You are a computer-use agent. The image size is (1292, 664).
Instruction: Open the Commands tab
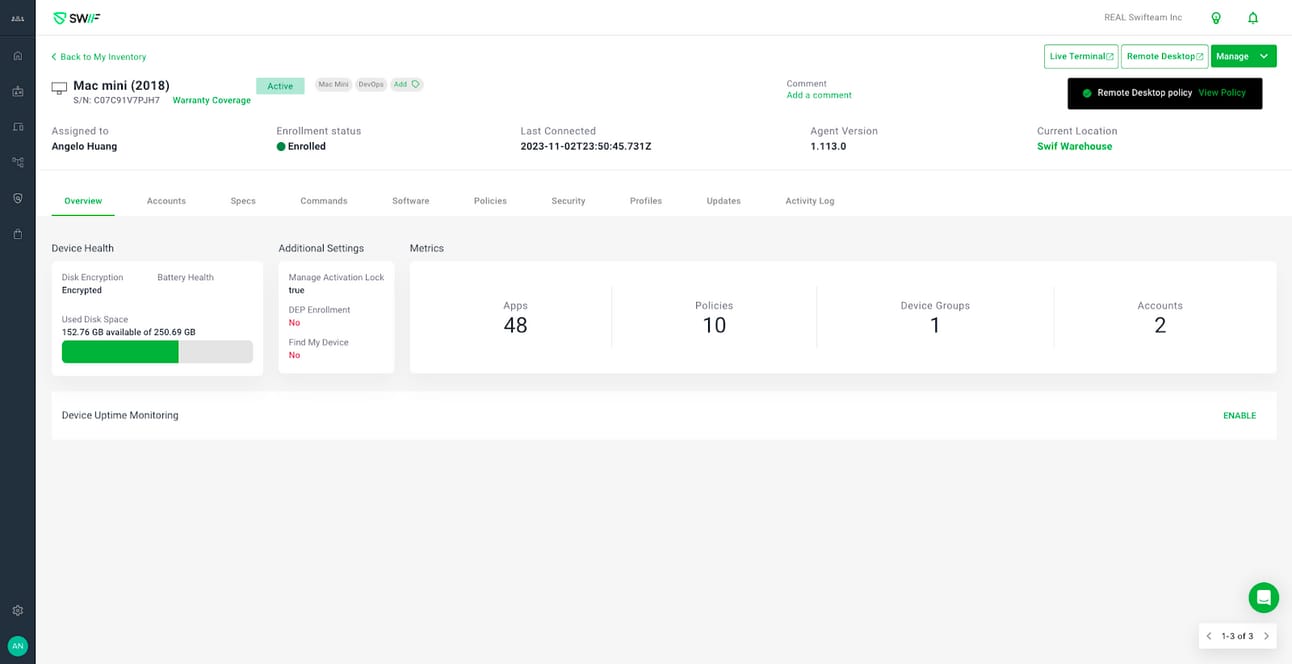pyautogui.click(x=324, y=201)
